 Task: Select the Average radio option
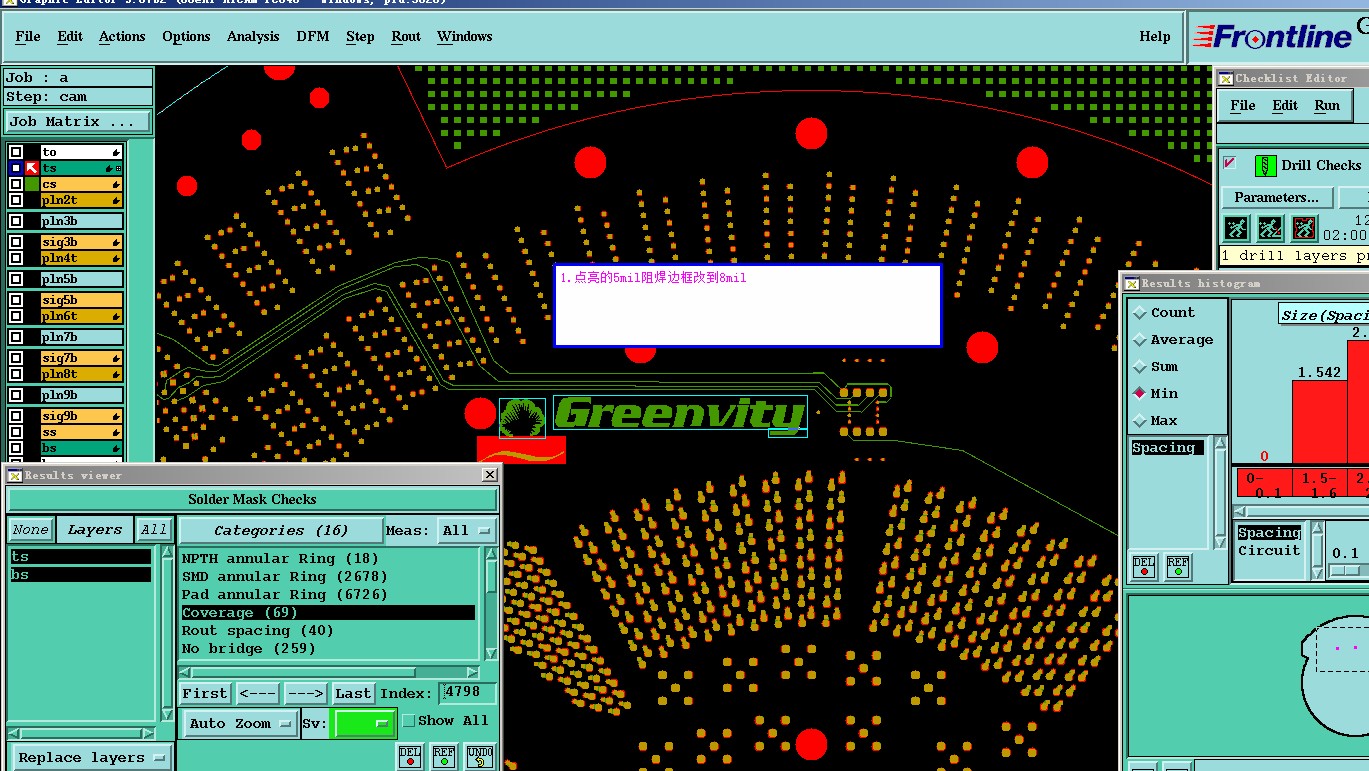tap(1140, 340)
